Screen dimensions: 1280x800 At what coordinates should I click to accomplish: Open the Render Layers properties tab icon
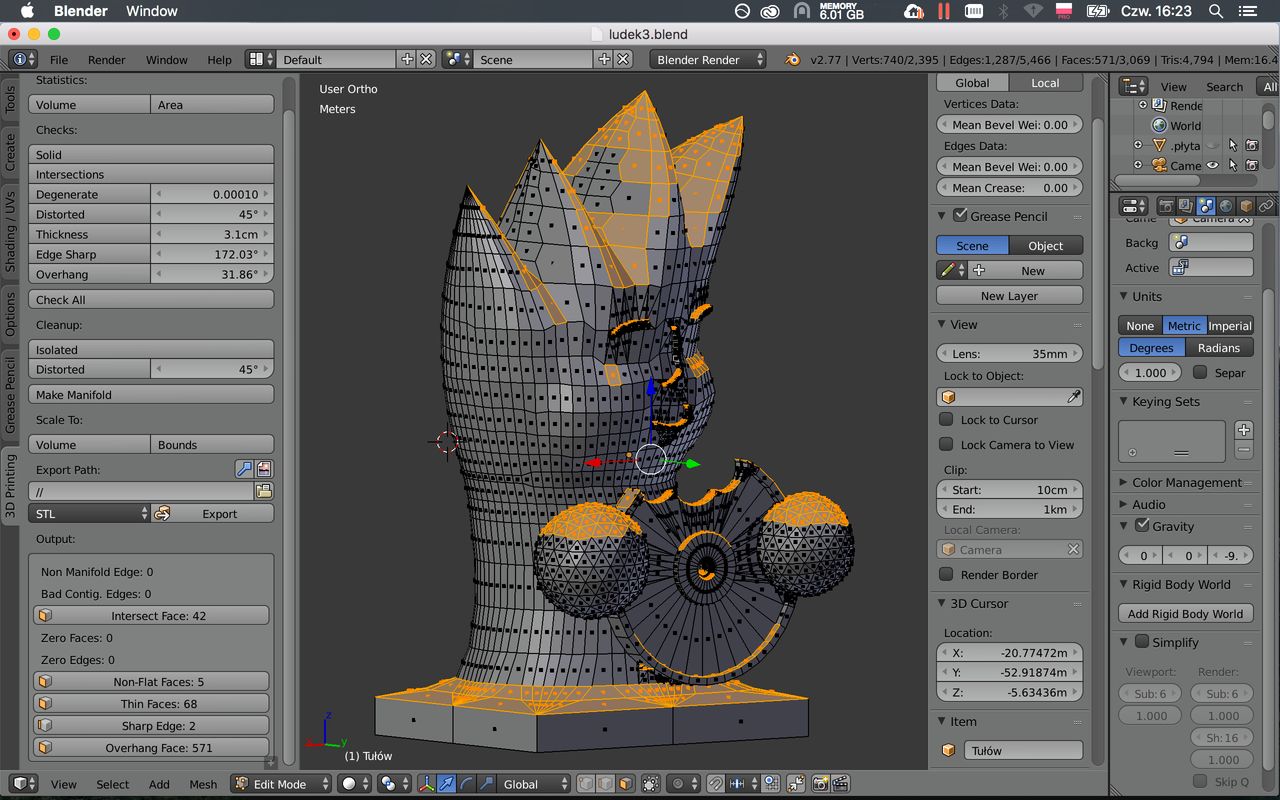pos(1186,206)
